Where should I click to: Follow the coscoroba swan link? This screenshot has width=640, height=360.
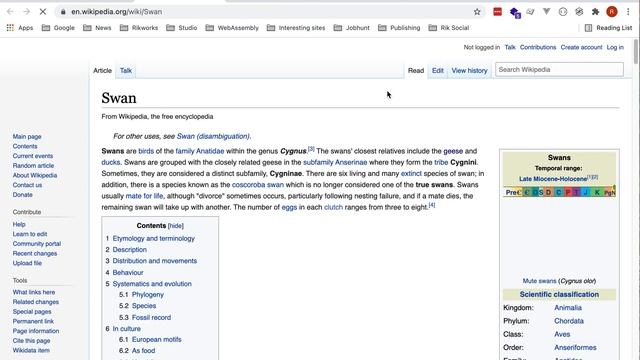pos(258,185)
